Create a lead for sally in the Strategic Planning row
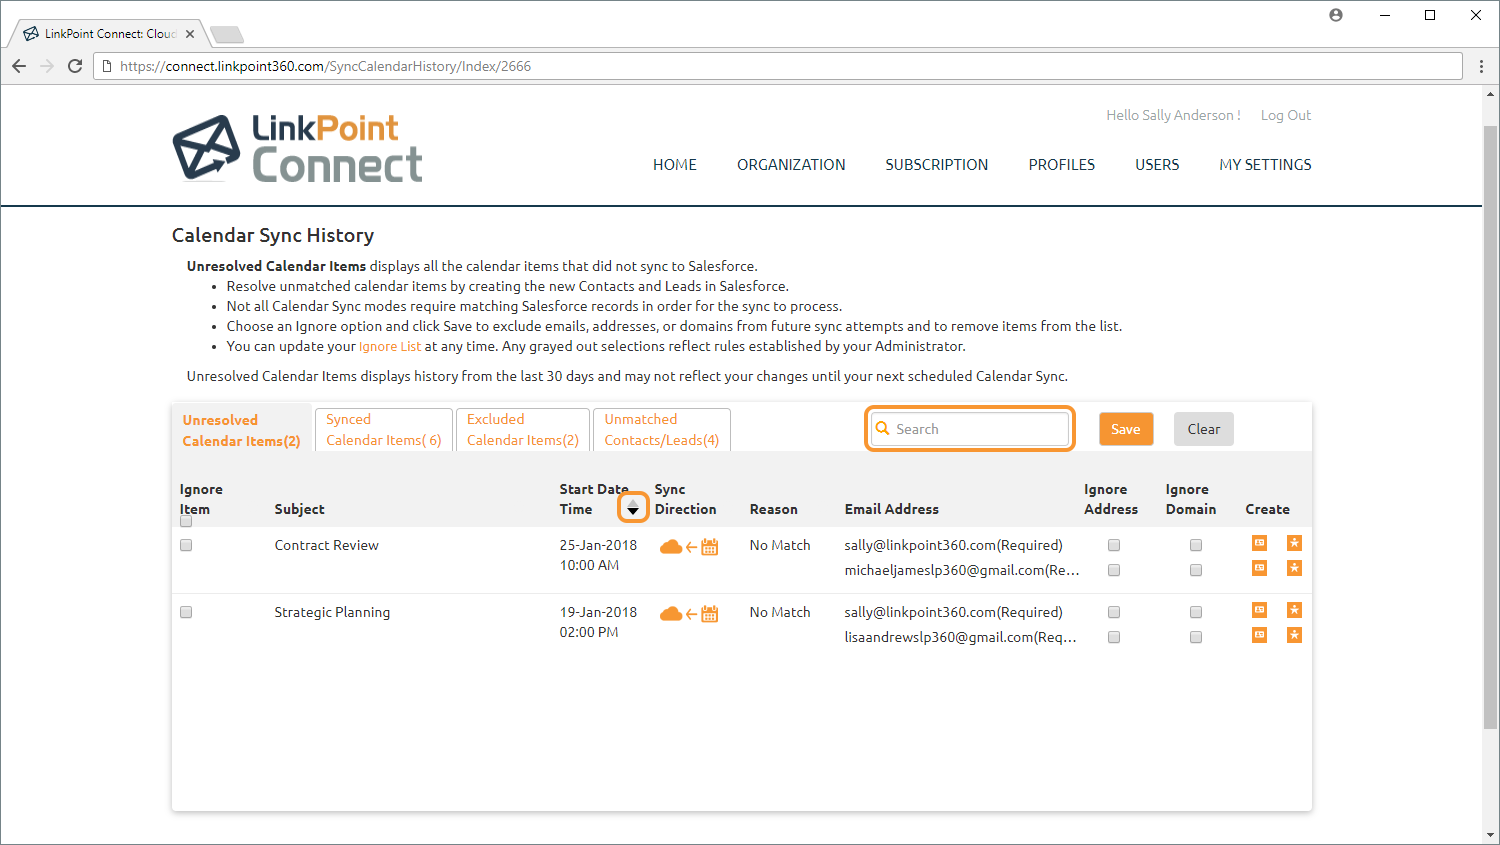 tap(1294, 610)
